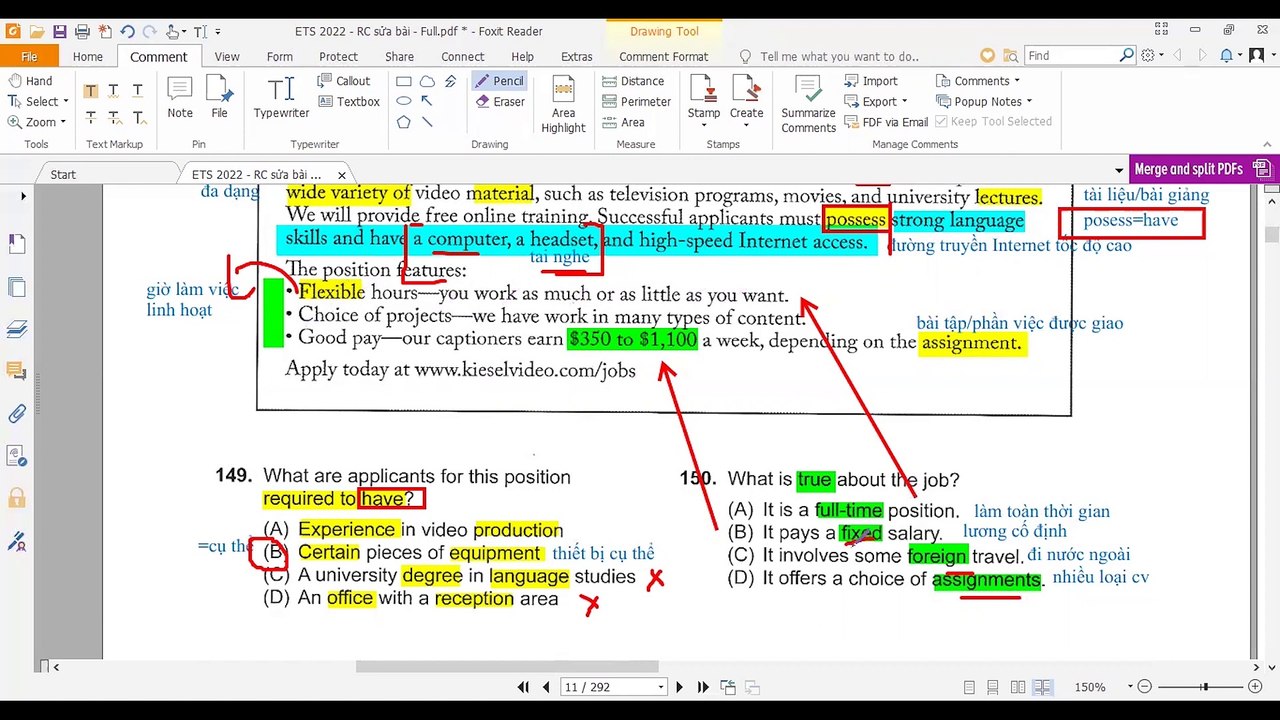Toggle Keep Tool Selected checkbox
Screen dimensions: 1280x720
click(x=993, y=122)
